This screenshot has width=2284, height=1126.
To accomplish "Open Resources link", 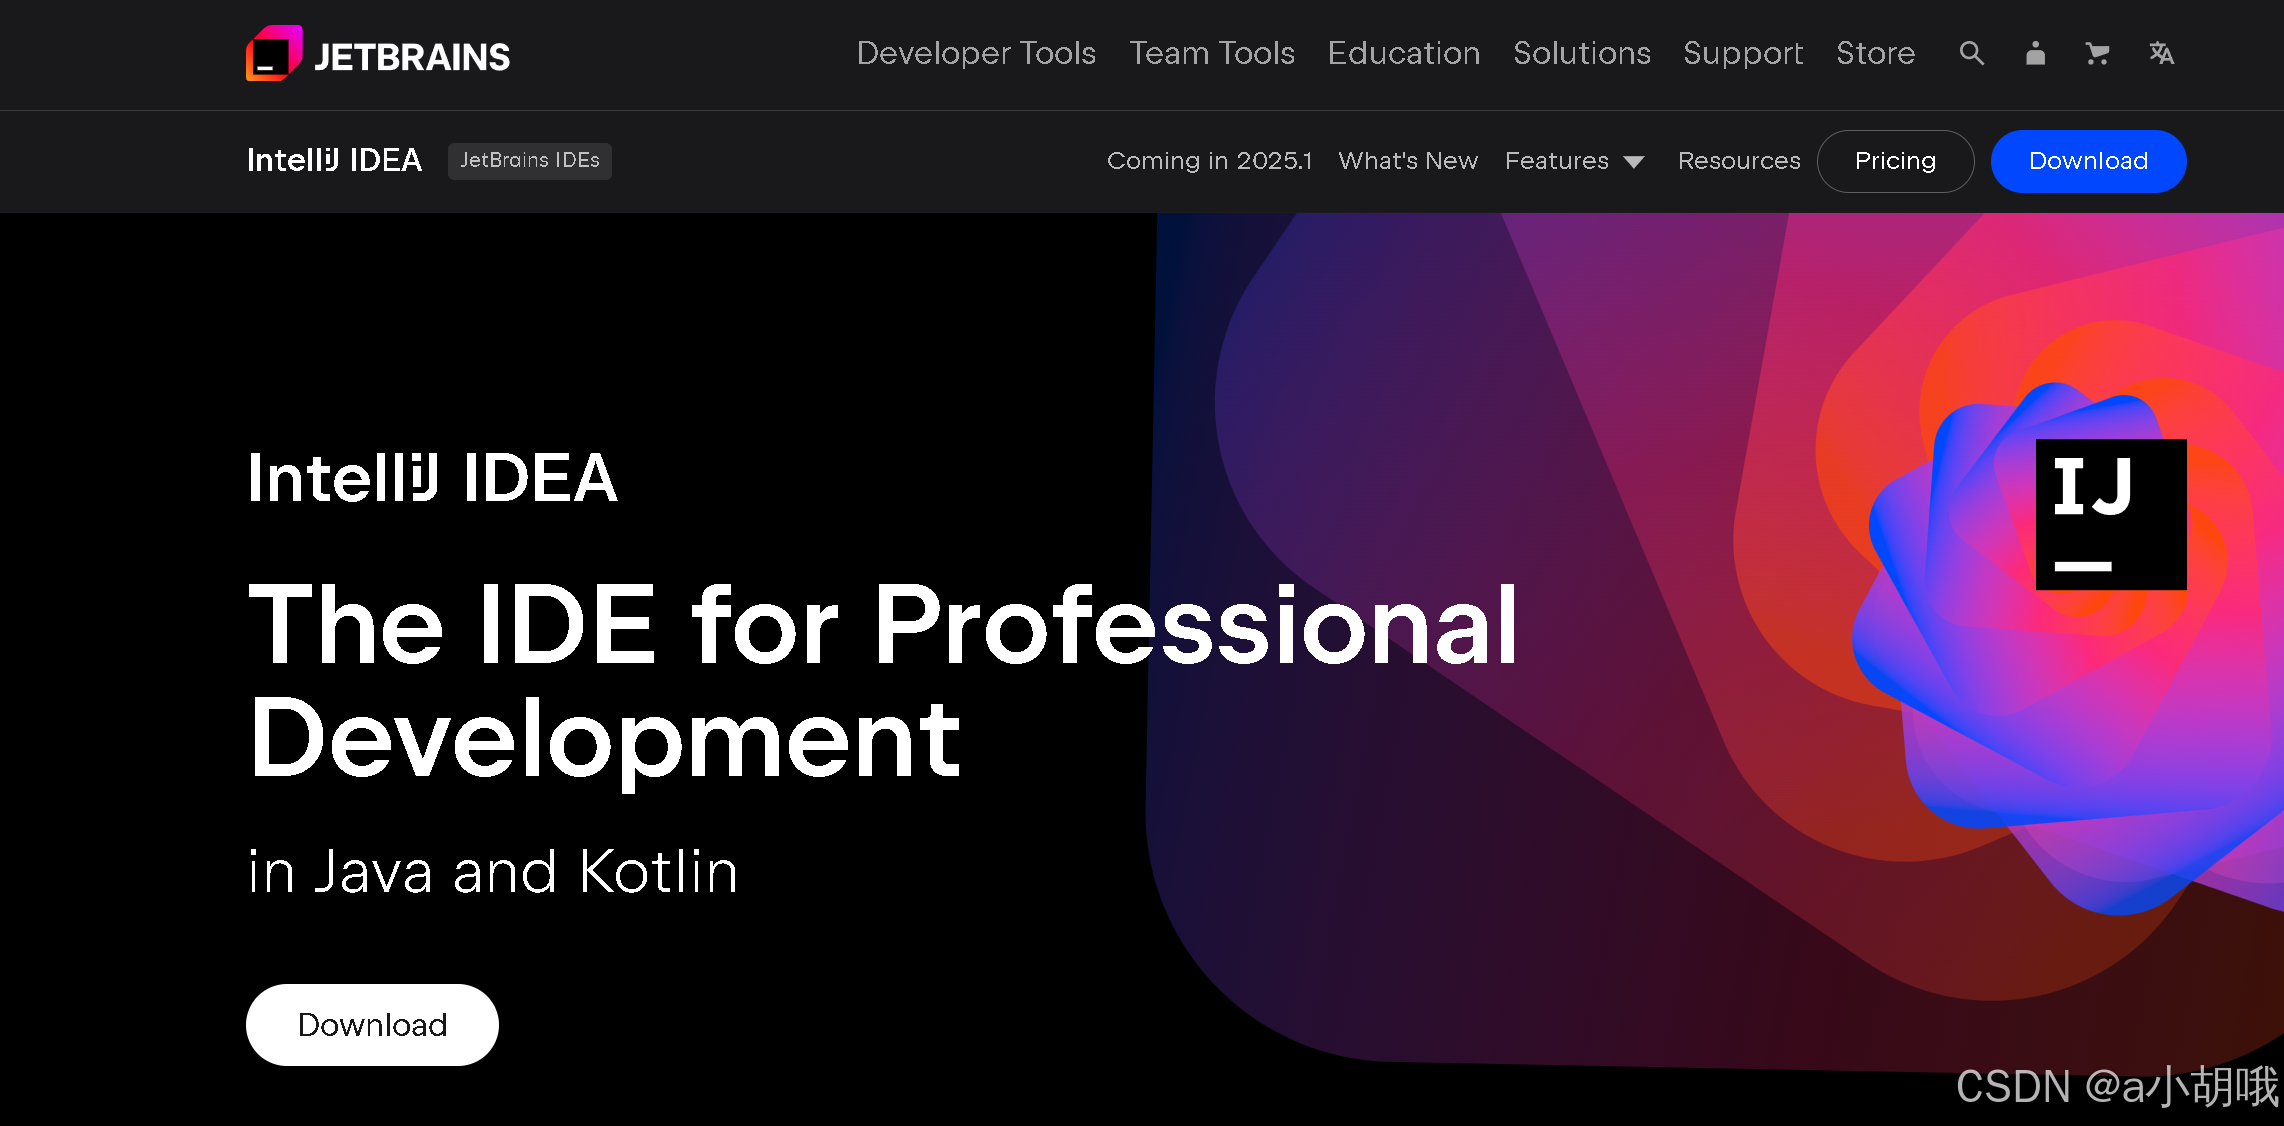I will (x=1739, y=161).
